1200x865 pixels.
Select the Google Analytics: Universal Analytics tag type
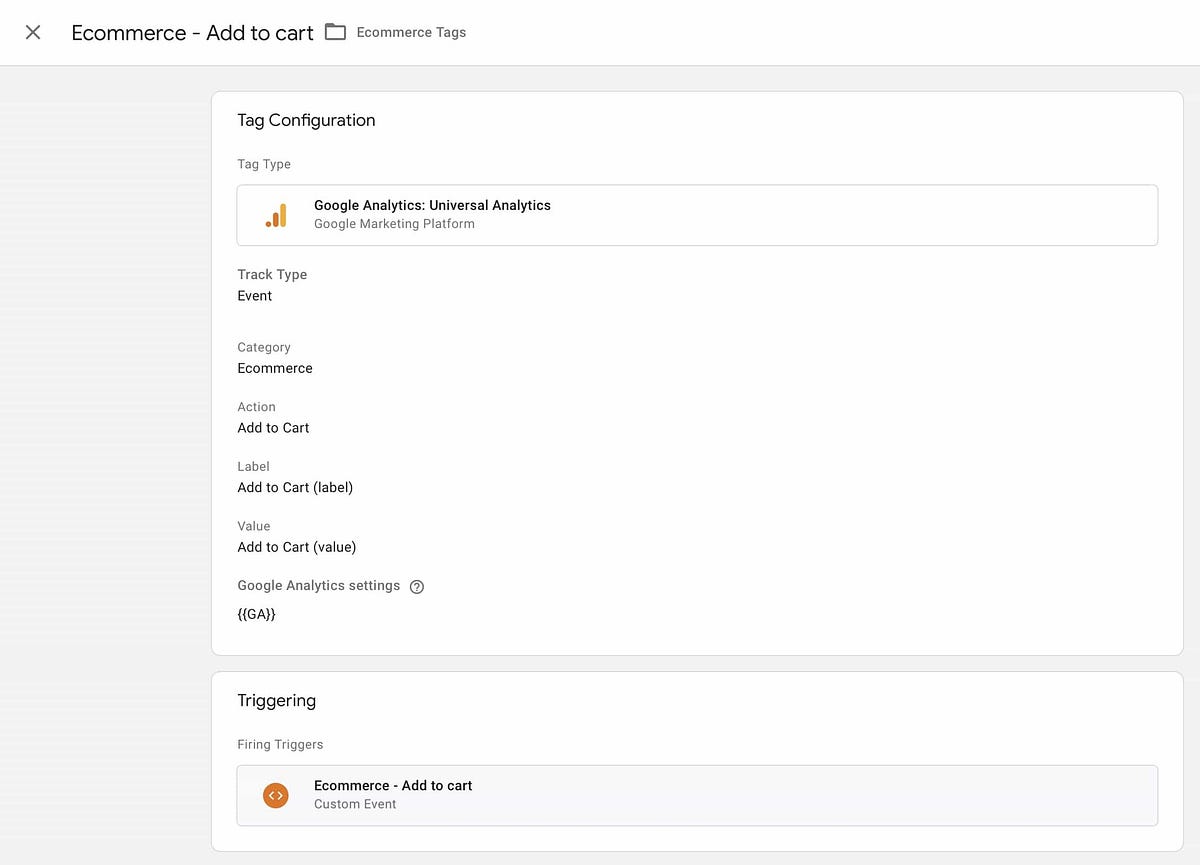tap(697, 215)
